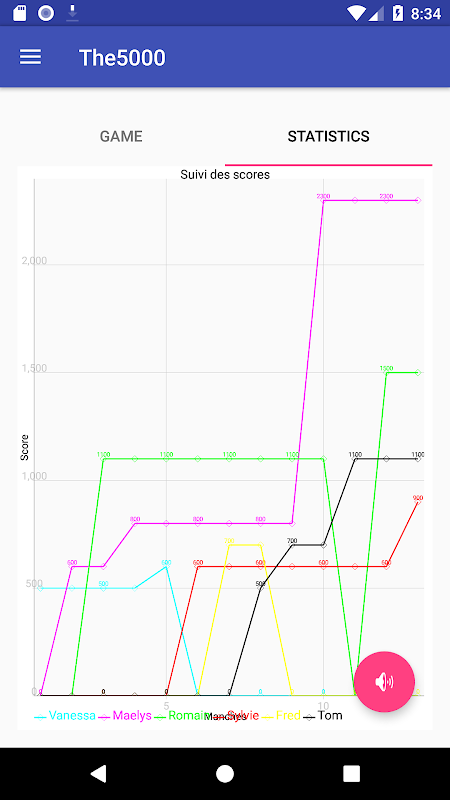Screen dimensions: 450x800
Task: Tap the SD card notification icon
Action: click(x=19, y=13)
